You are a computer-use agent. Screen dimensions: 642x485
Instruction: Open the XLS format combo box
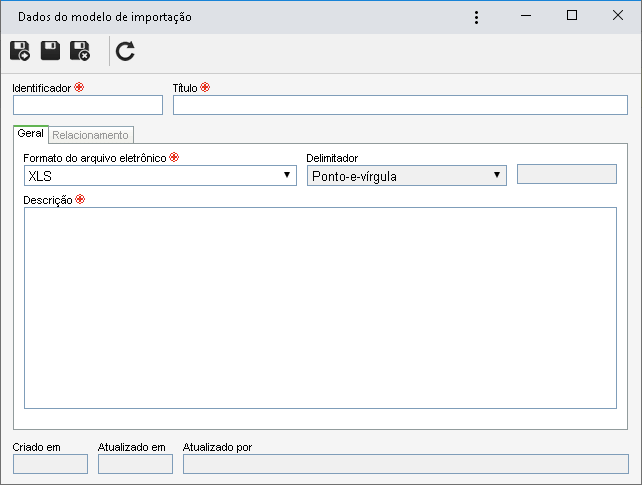pyautogui.click(x=160, y=176)
